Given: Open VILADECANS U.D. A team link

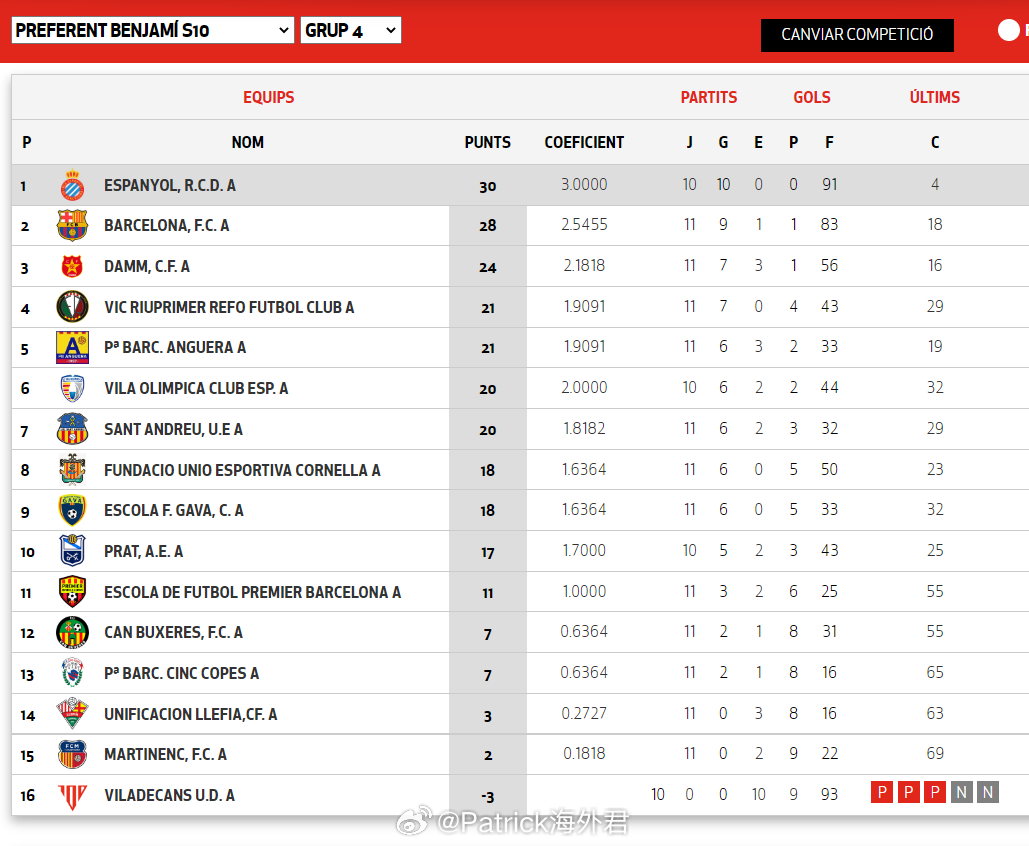Looking at the screenshot, I should tap(169, 795).
